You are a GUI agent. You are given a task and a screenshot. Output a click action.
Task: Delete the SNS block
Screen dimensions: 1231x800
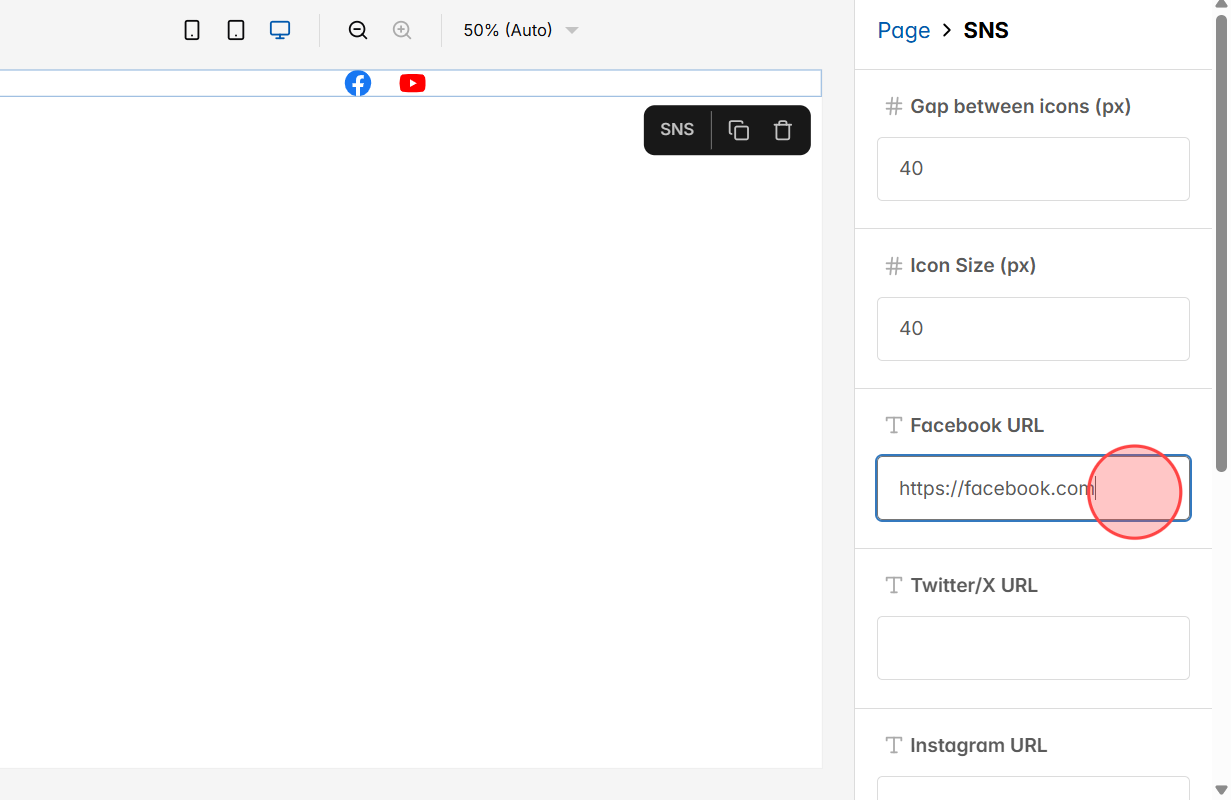(x=782, y=130)
